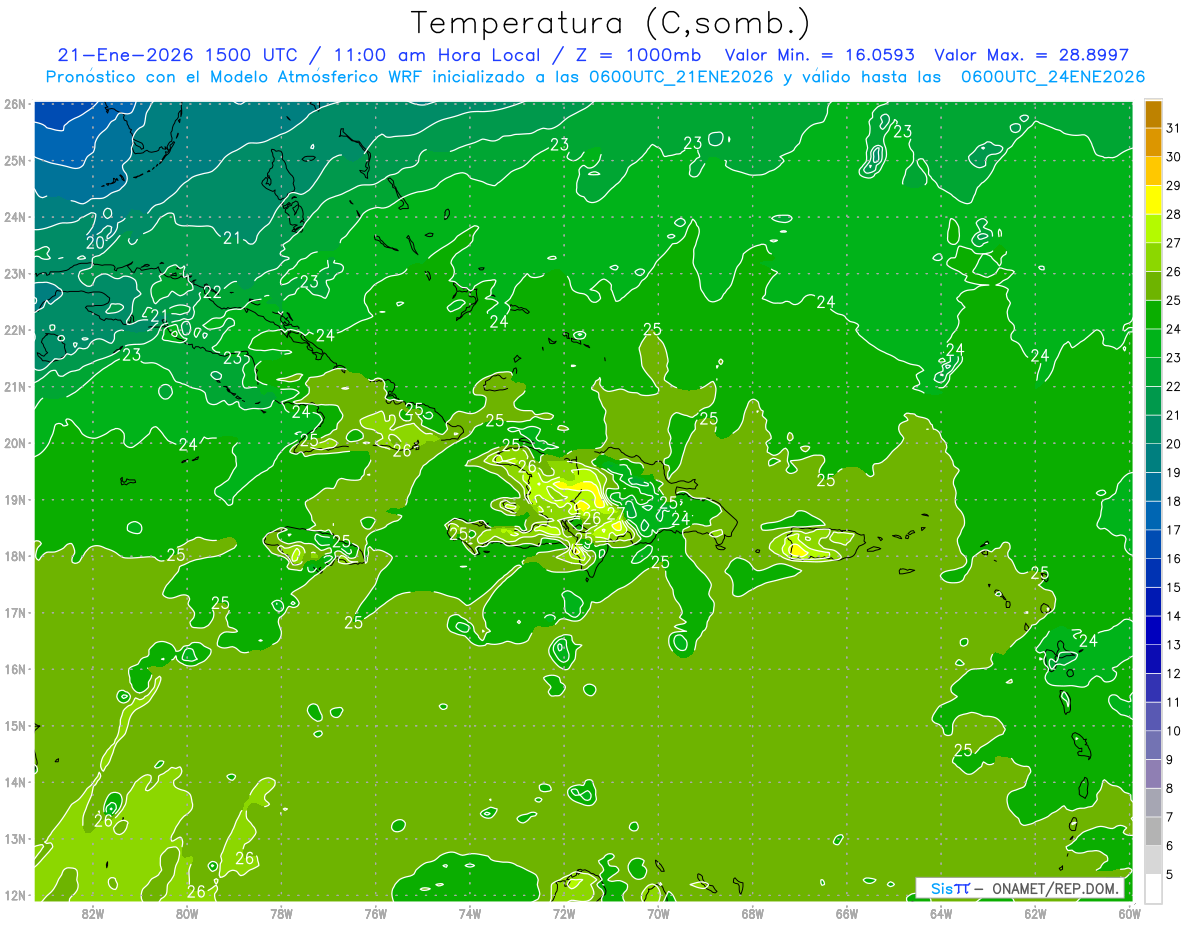Click the 19N latitude axis label
Screen dimensions: 1200x927
(x=14, y=500)
